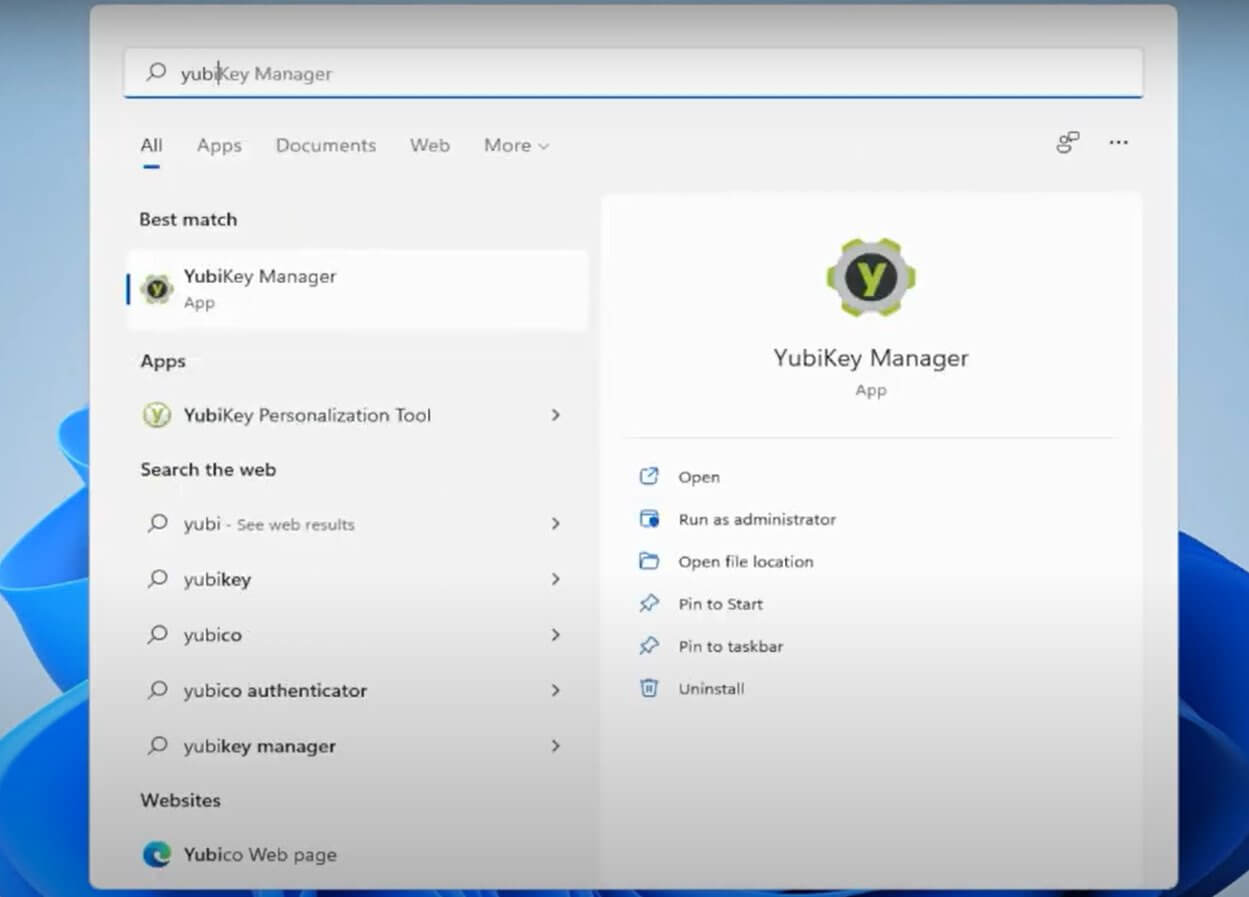Image resolution: width=1249 pixels, height=897 pixels.
Task: Click the YubiKey Personalization Tool app icon
Action: [157, 415]
